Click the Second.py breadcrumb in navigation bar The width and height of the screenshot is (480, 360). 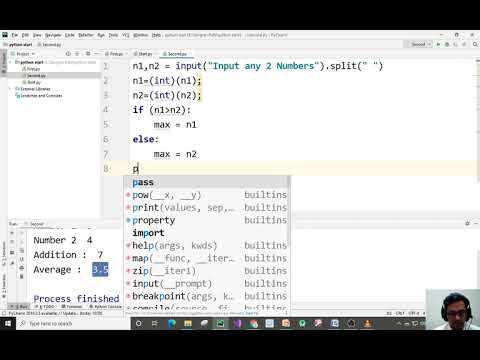click(49, 44)
